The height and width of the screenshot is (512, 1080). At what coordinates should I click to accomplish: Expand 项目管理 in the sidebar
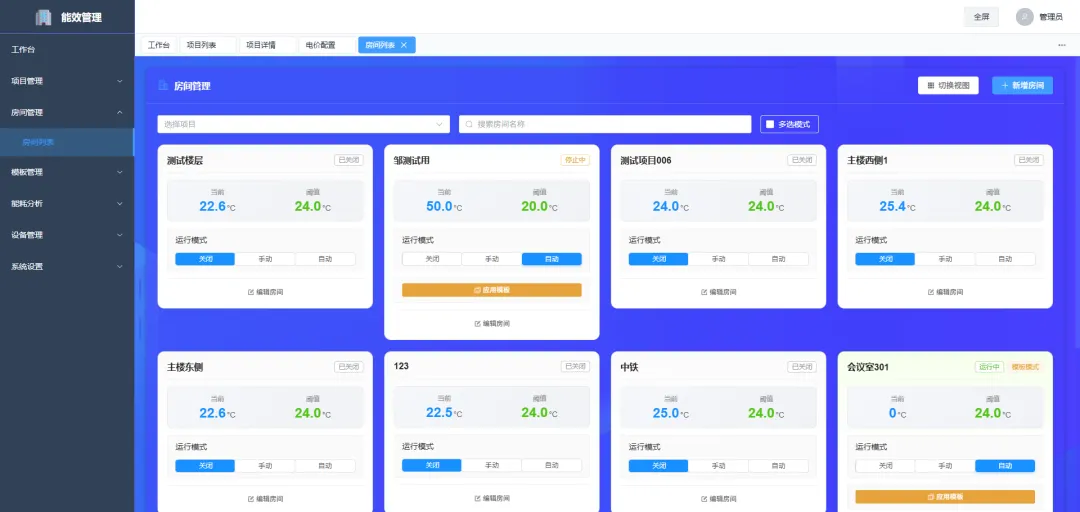click(x=67, y=81)
